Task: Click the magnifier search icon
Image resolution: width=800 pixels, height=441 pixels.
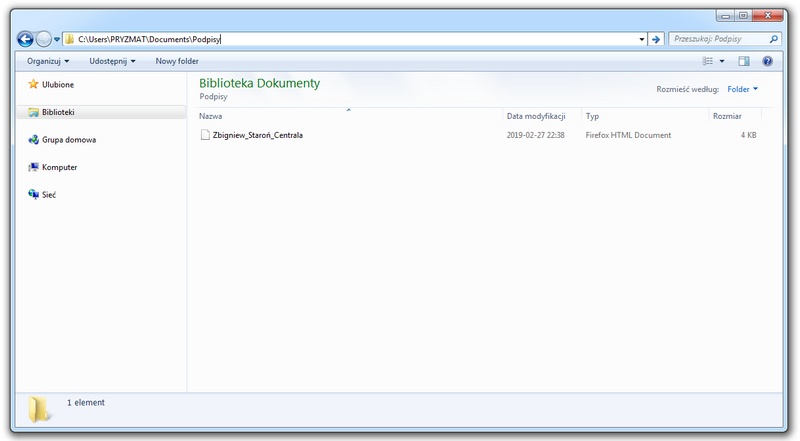Action: [x=773, y=39]
